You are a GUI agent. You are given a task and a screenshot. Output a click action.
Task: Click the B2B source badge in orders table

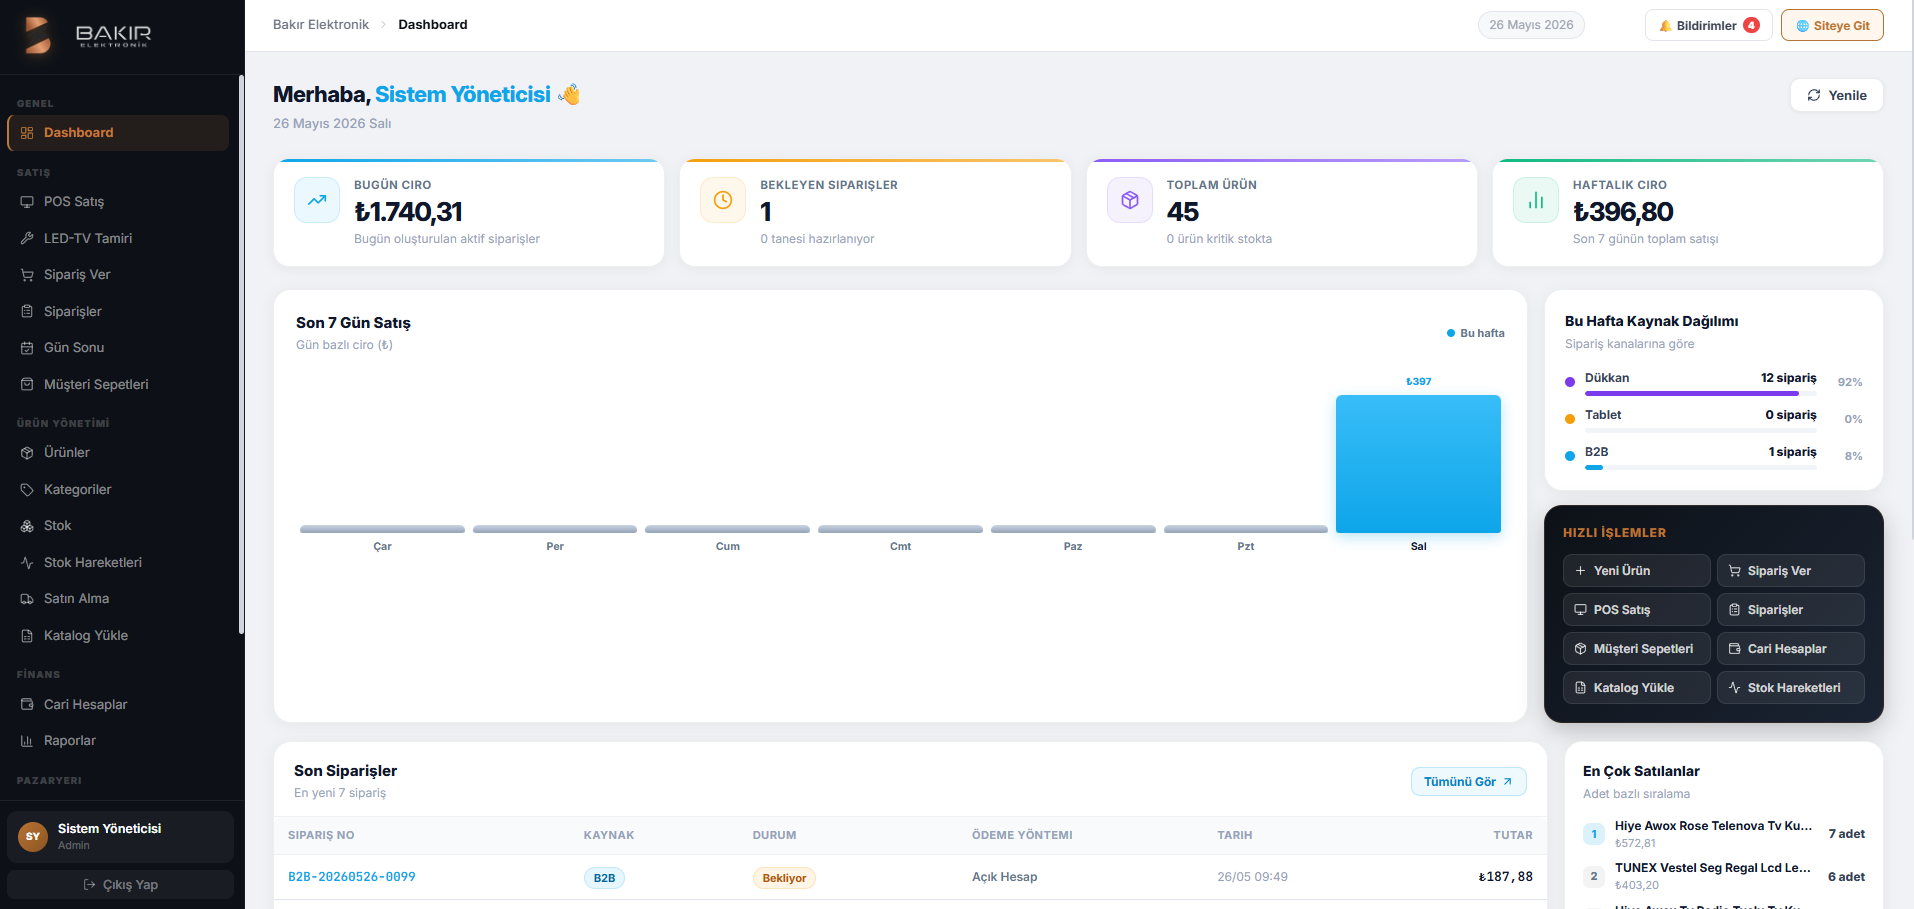pyautogui.click(x=604, y=878)
